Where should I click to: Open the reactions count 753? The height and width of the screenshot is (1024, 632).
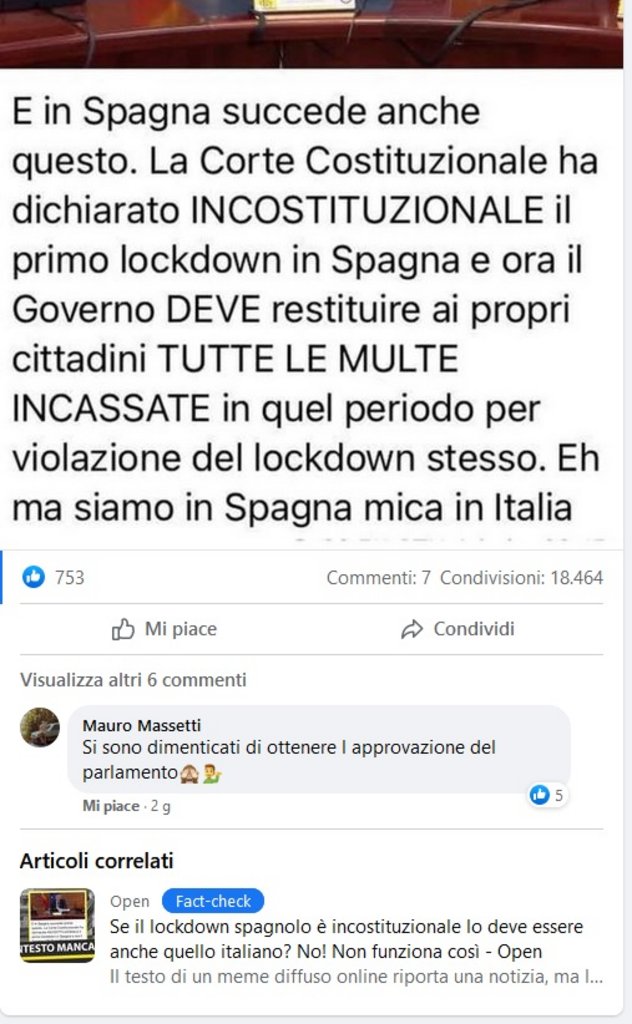(x=69, y=577)
